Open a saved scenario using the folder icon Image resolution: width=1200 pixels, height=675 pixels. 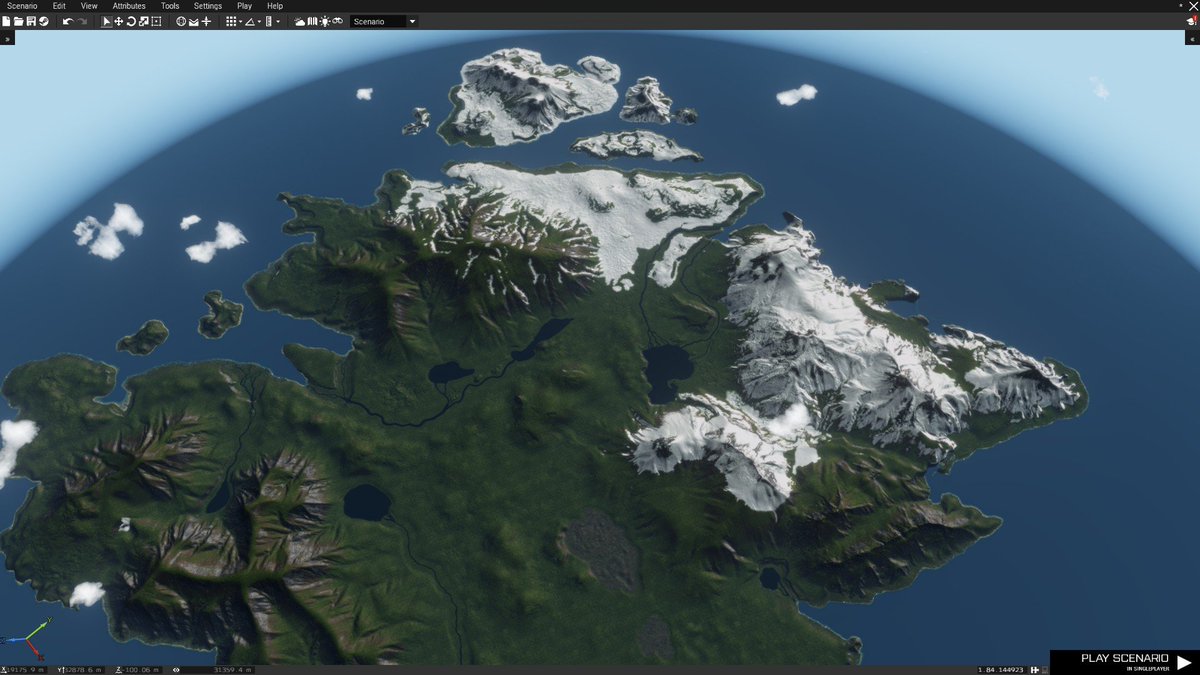17,20
